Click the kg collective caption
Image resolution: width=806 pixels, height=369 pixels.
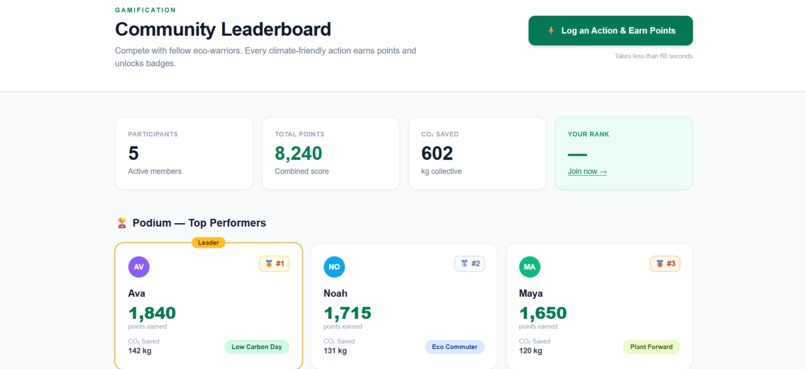(x=442, y=171)
